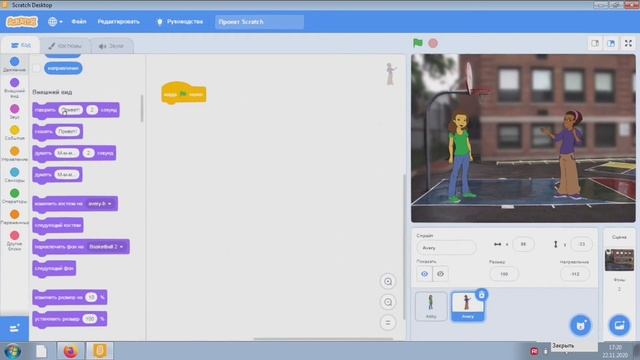The height and width of the screenshot is (360, 640).
Task: Click the sprite Направление field
Action: coord(575,274)
